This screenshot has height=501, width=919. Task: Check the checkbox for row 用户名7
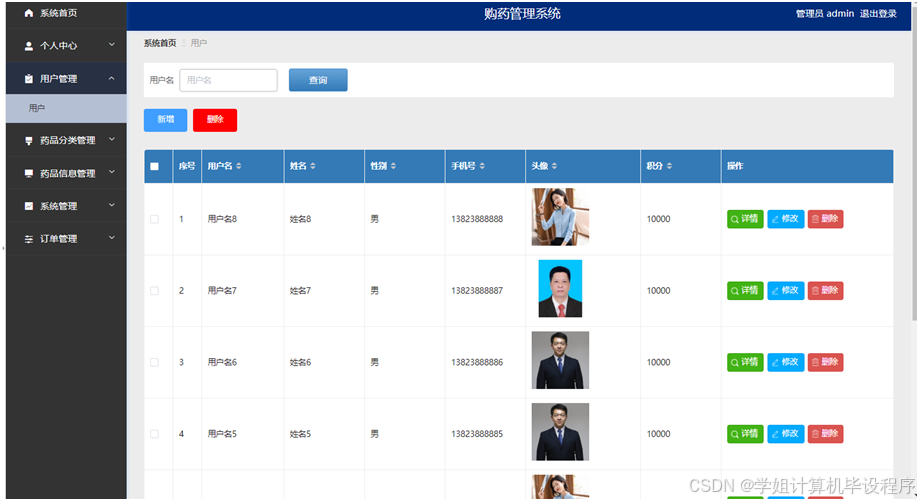pos(154,291)
